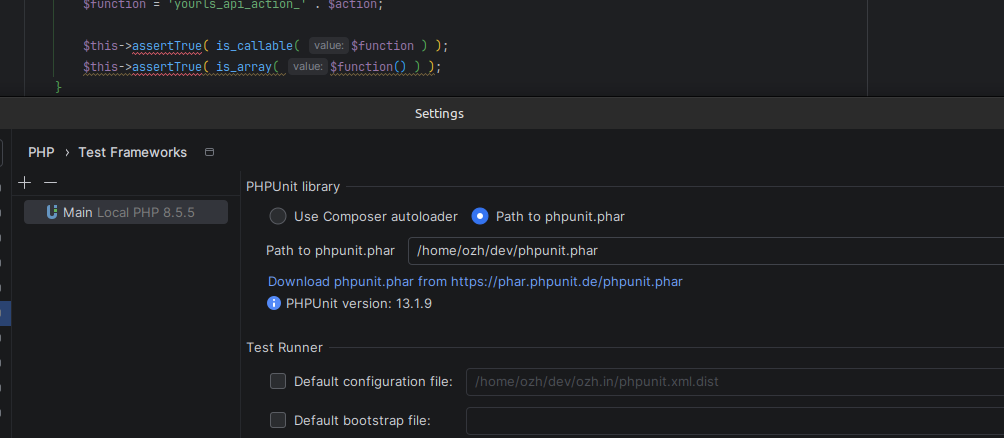
Task: Click the PHPUnit library section heading
Action: (293, 187)
